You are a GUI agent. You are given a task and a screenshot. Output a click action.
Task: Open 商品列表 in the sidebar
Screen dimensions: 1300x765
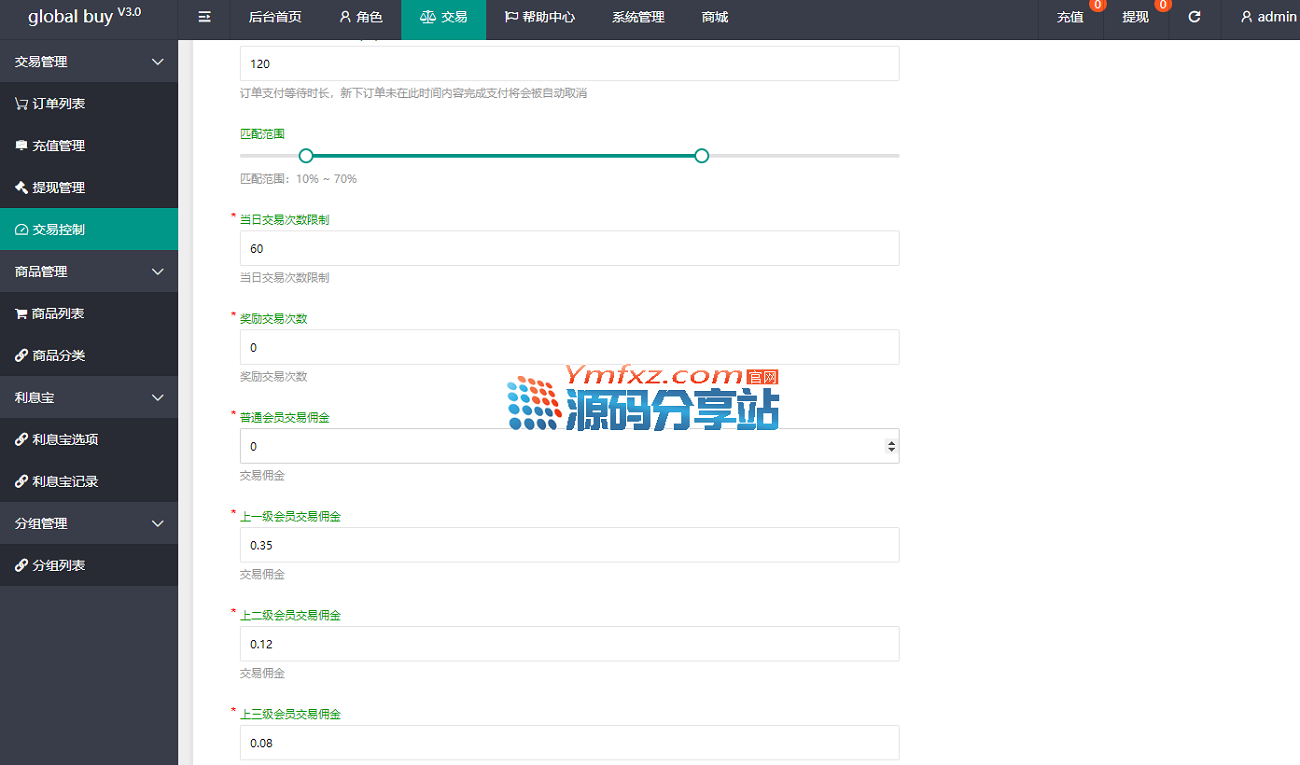pos(58,314)
